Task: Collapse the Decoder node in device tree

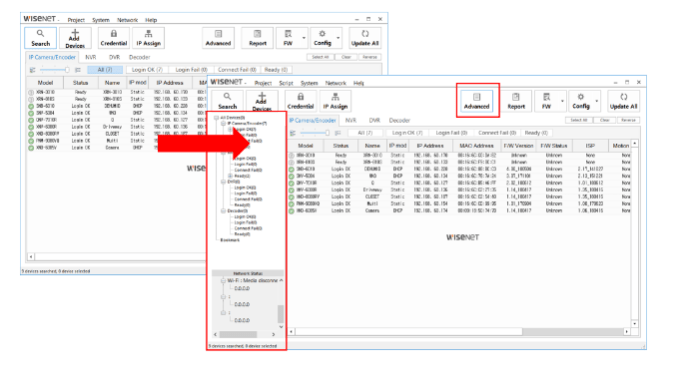Action: tap(223, 211)
